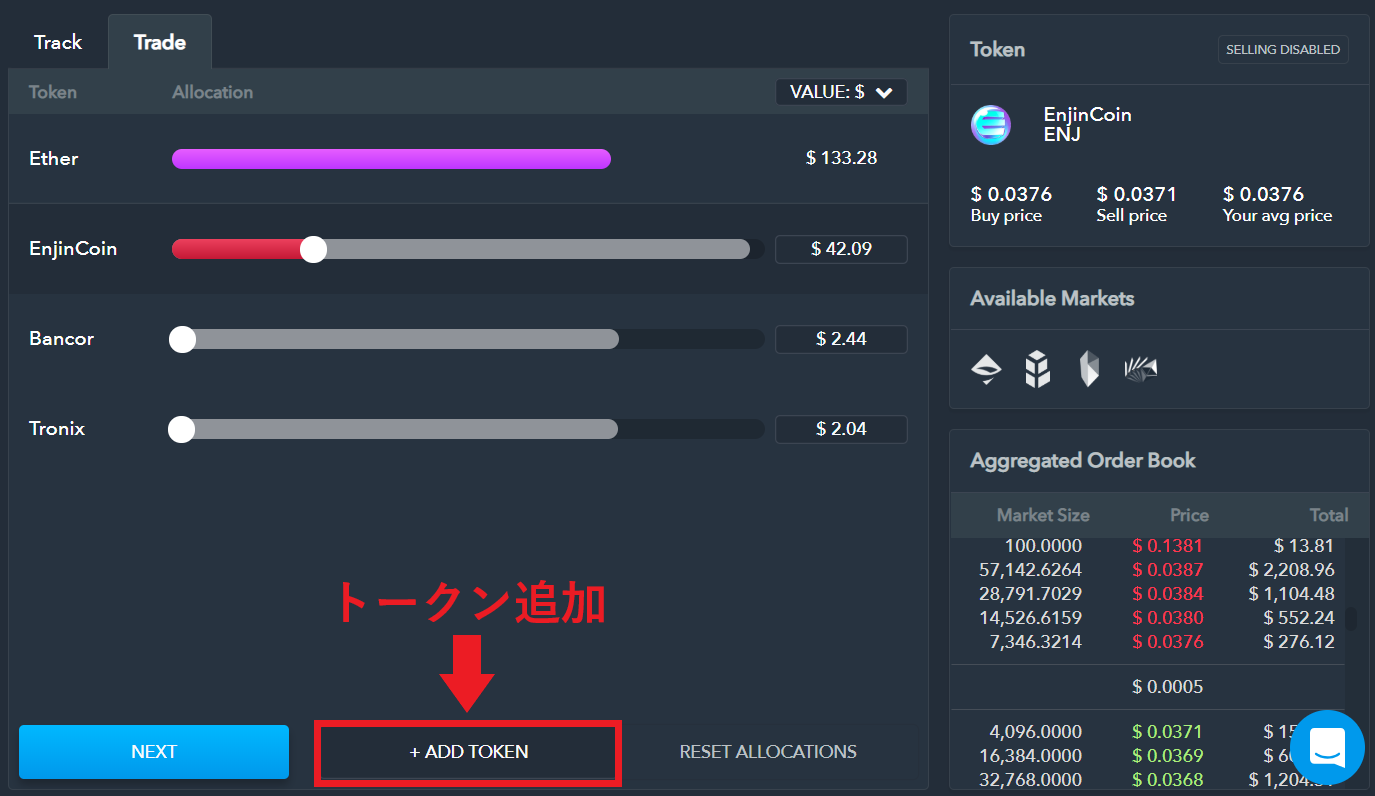Click the $ 0.1381 sell order price
This screenshot has height=796, width=1375.
[1168, 546]
